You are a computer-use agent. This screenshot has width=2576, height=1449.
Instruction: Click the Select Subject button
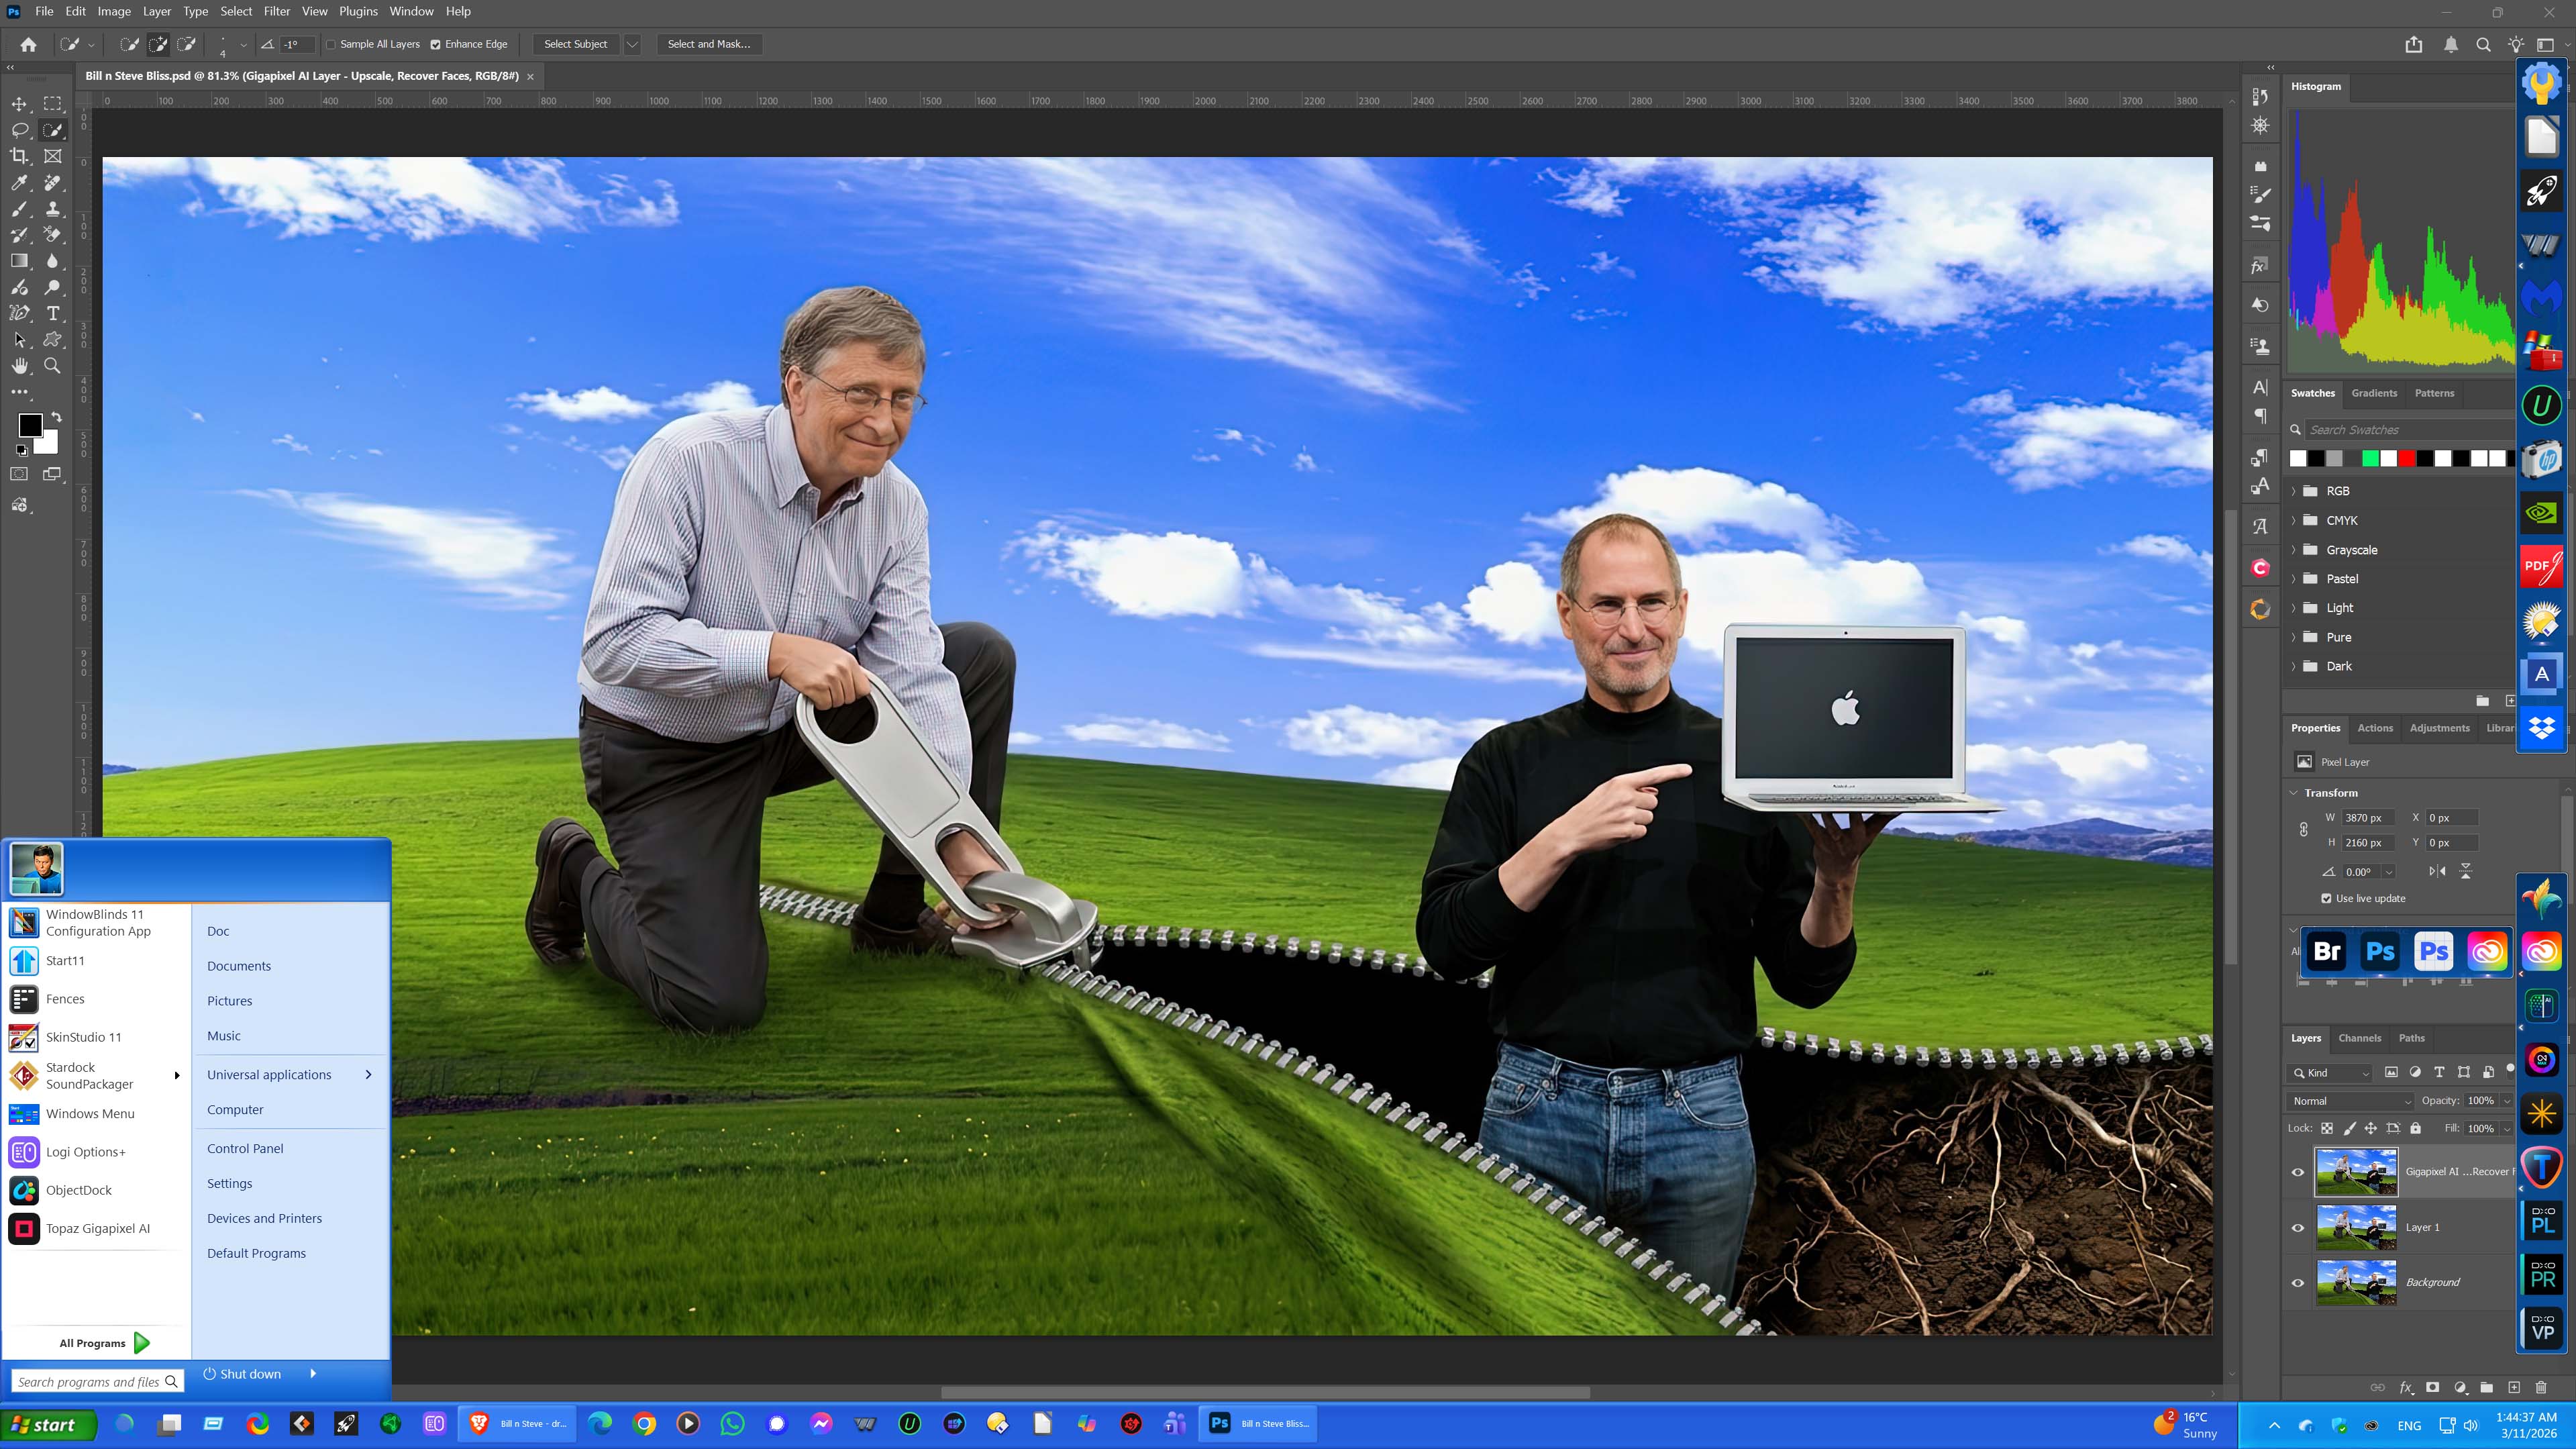(x=575, y=44)
